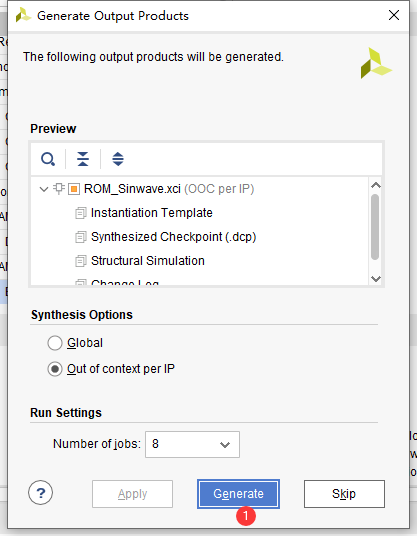This screenshot has width=417, height=536.
Task: Click the Generate button
Action: point(238,494)
